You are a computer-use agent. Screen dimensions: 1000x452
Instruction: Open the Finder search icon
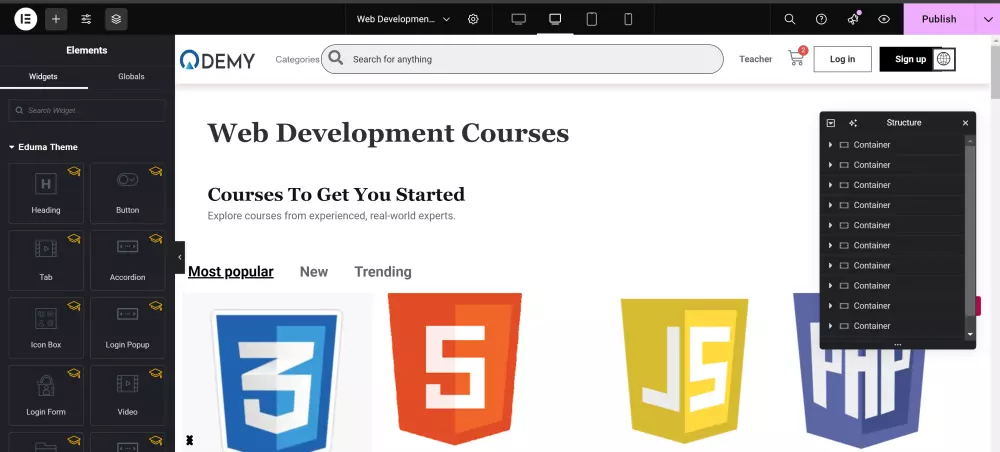[790, 19]
